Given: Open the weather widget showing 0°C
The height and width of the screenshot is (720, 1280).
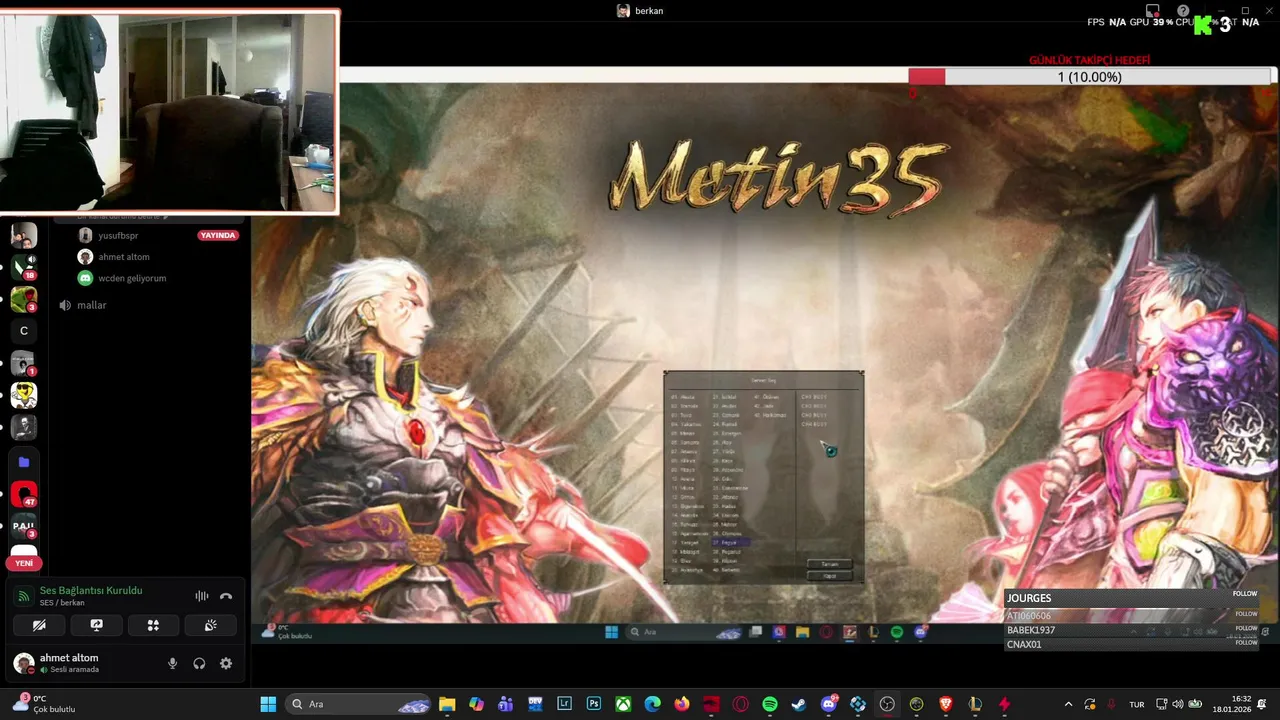Looking at the screenshot, I should point(44,704).
